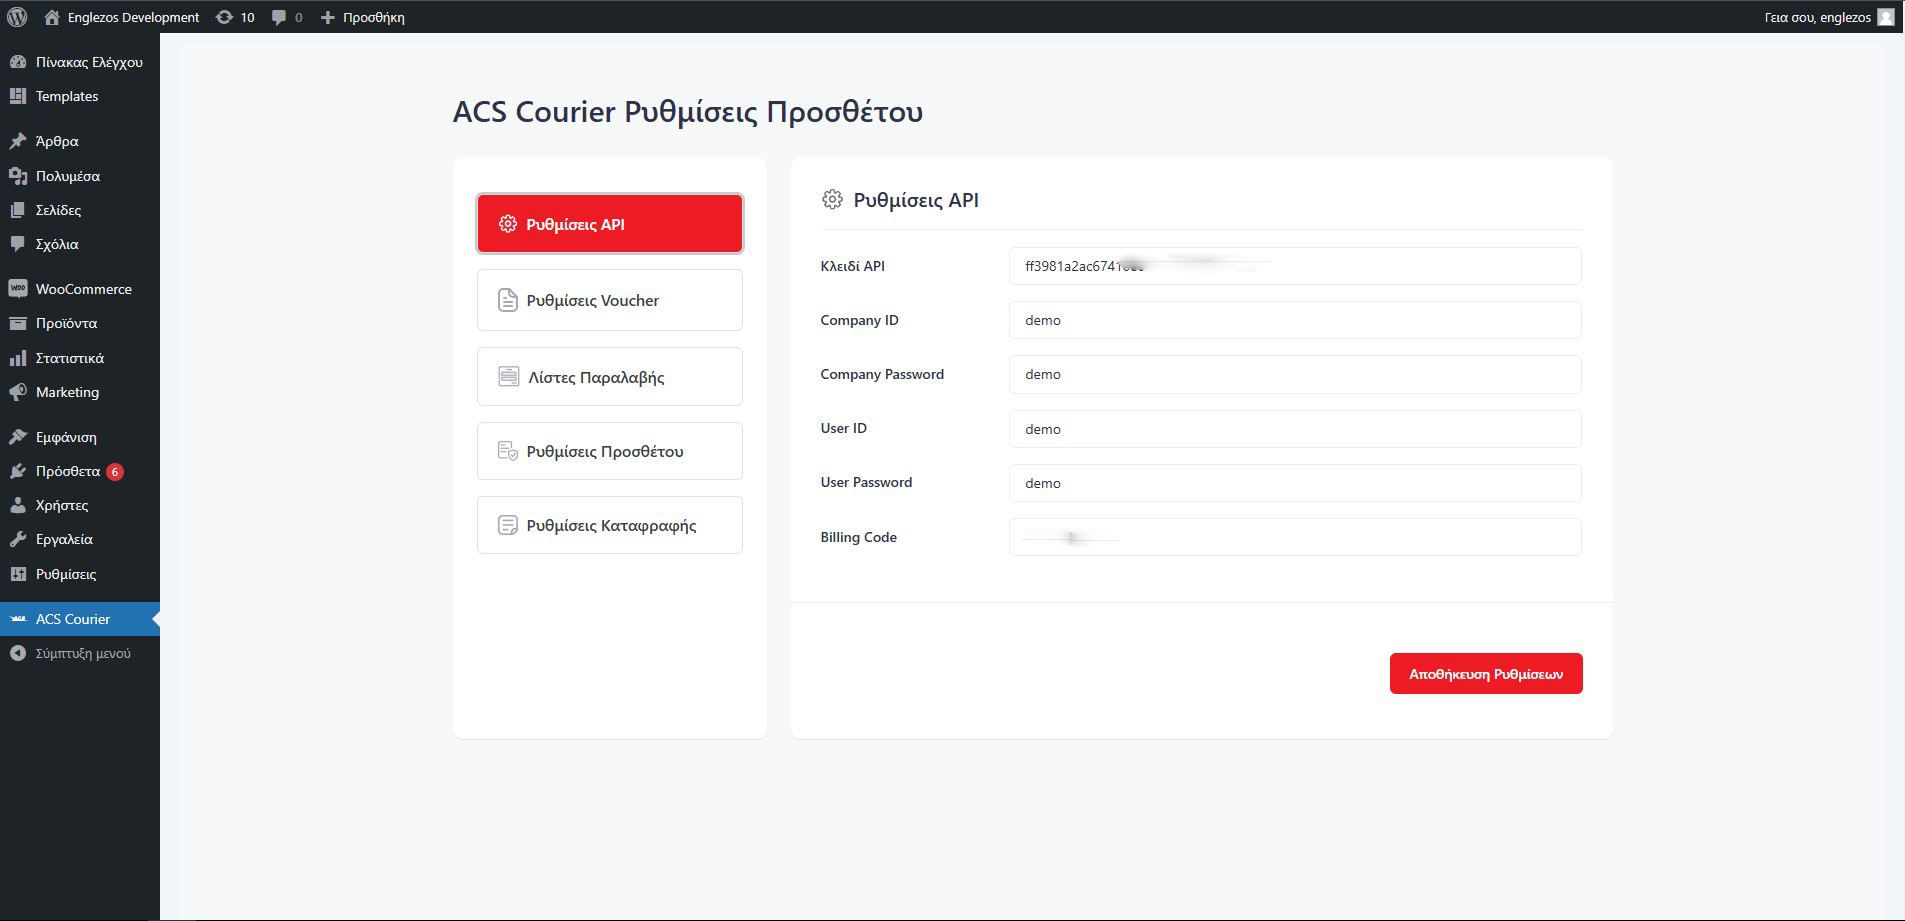The width and height of the screenshot is (1905, 921).
Task: Click the Εμφάνιση paintbrush icon
Action: [17, 437]
